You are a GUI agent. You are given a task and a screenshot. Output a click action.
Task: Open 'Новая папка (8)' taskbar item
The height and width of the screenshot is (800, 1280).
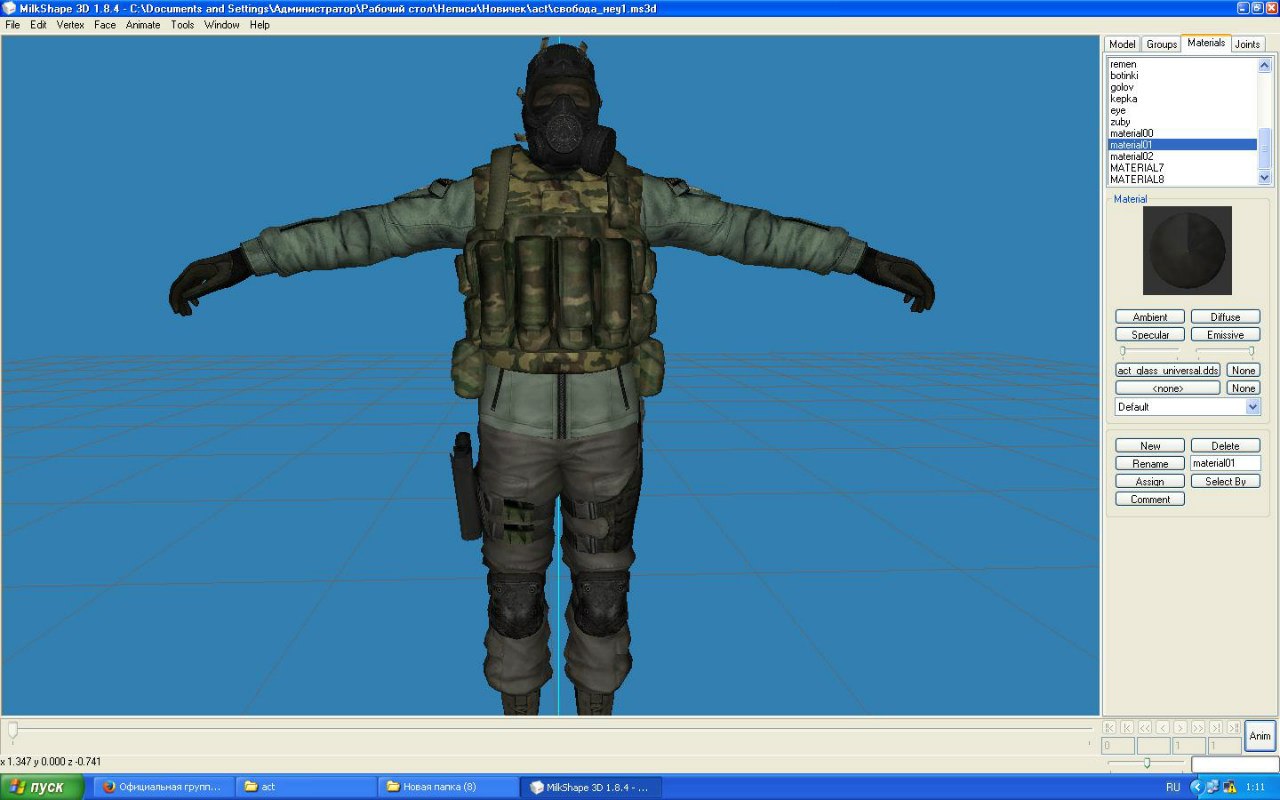448,787
